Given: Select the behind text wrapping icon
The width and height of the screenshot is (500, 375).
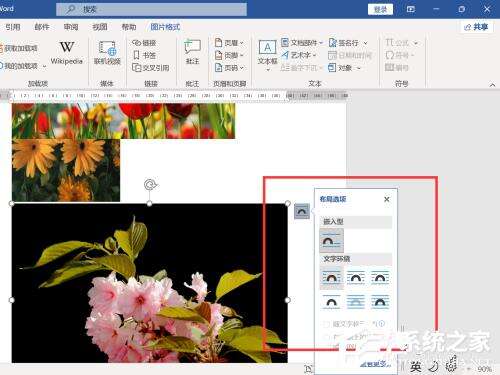Looking at the screenshot, I should point(356,302).
